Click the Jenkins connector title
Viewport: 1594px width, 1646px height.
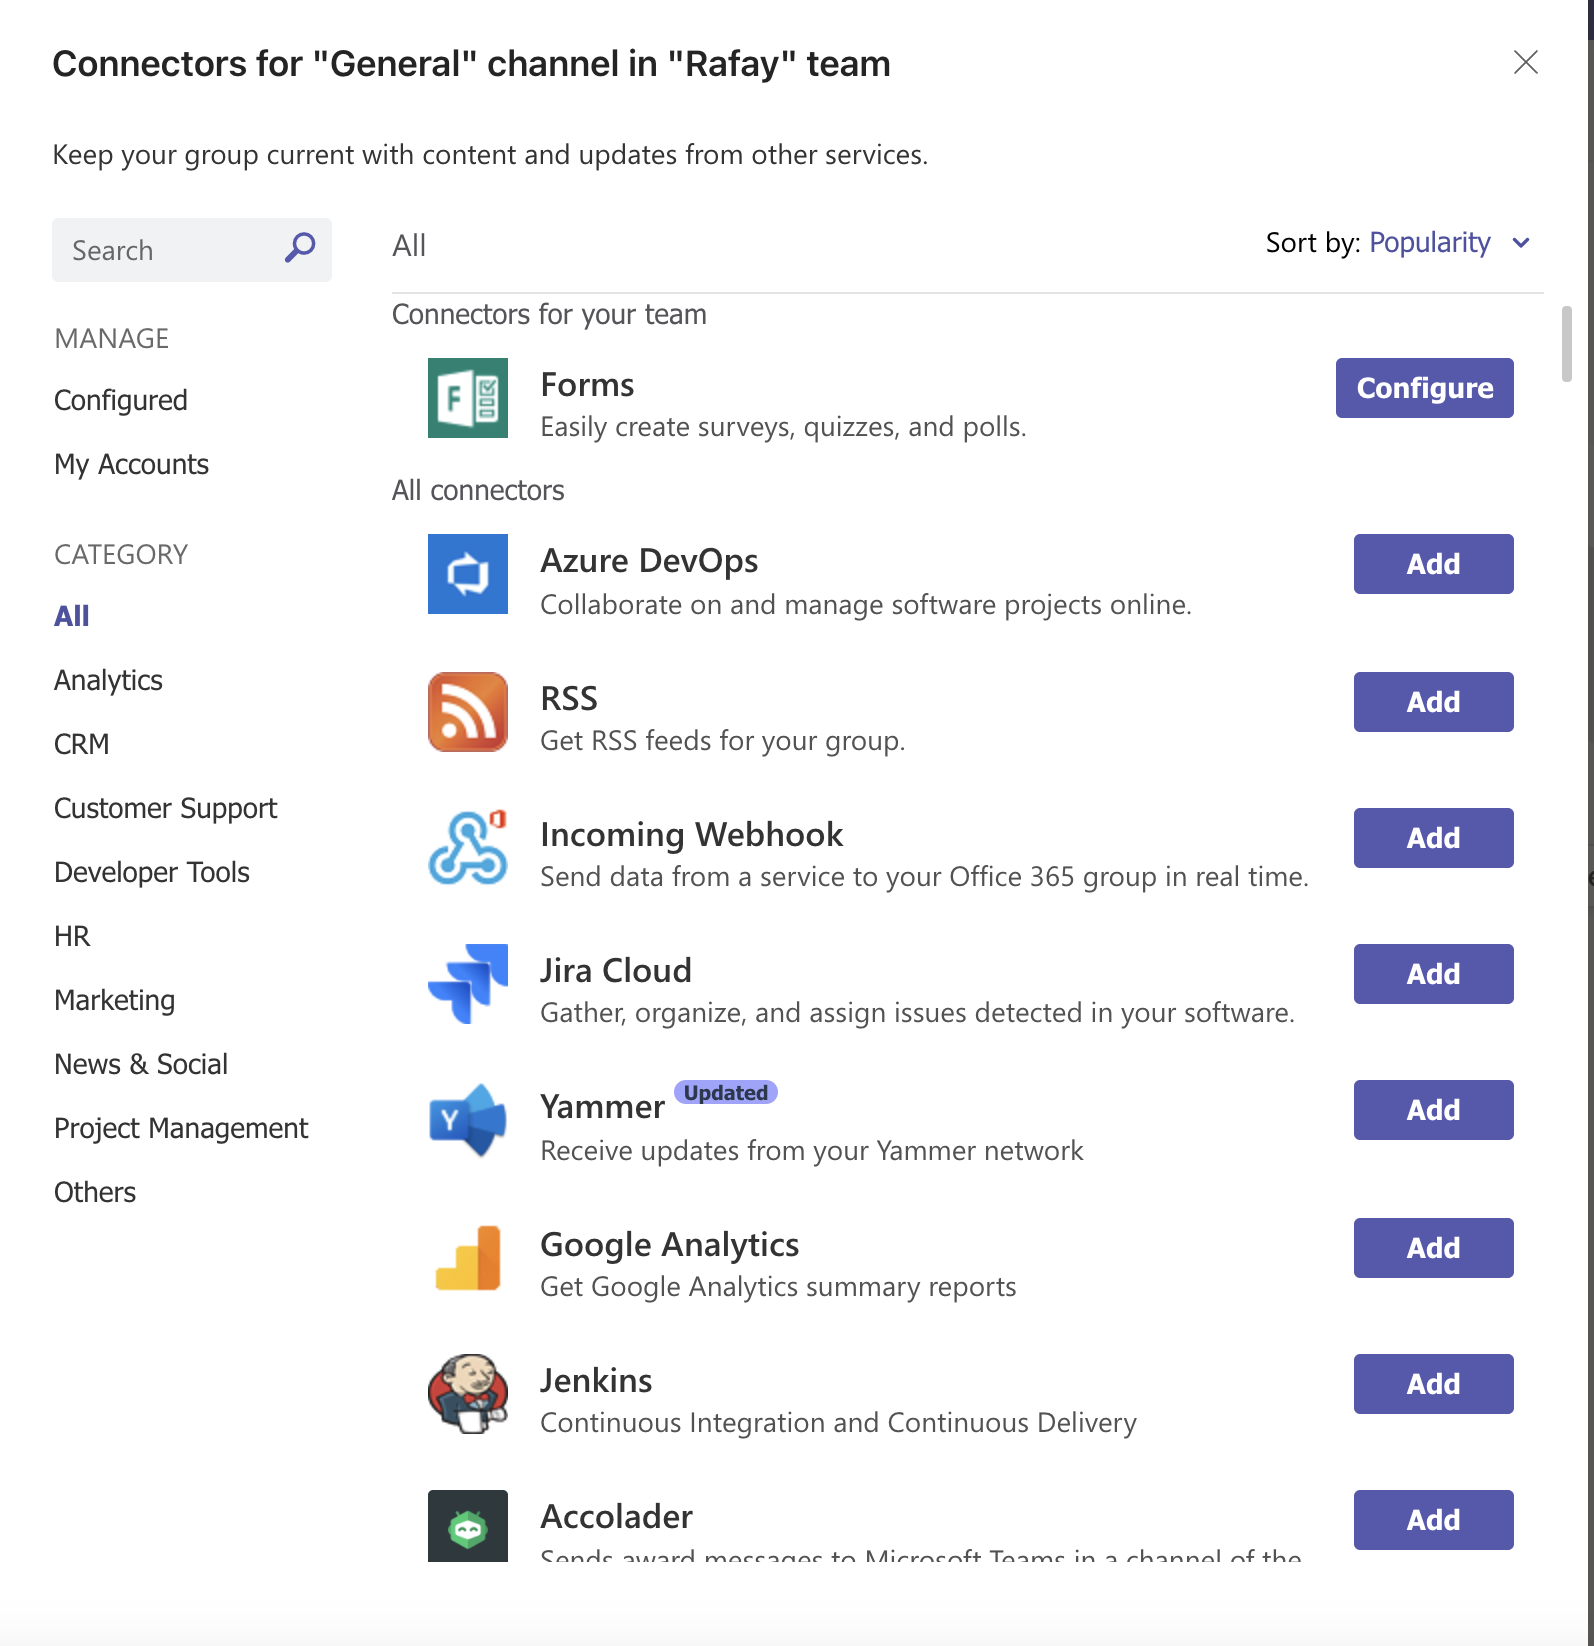[596, 1381]
